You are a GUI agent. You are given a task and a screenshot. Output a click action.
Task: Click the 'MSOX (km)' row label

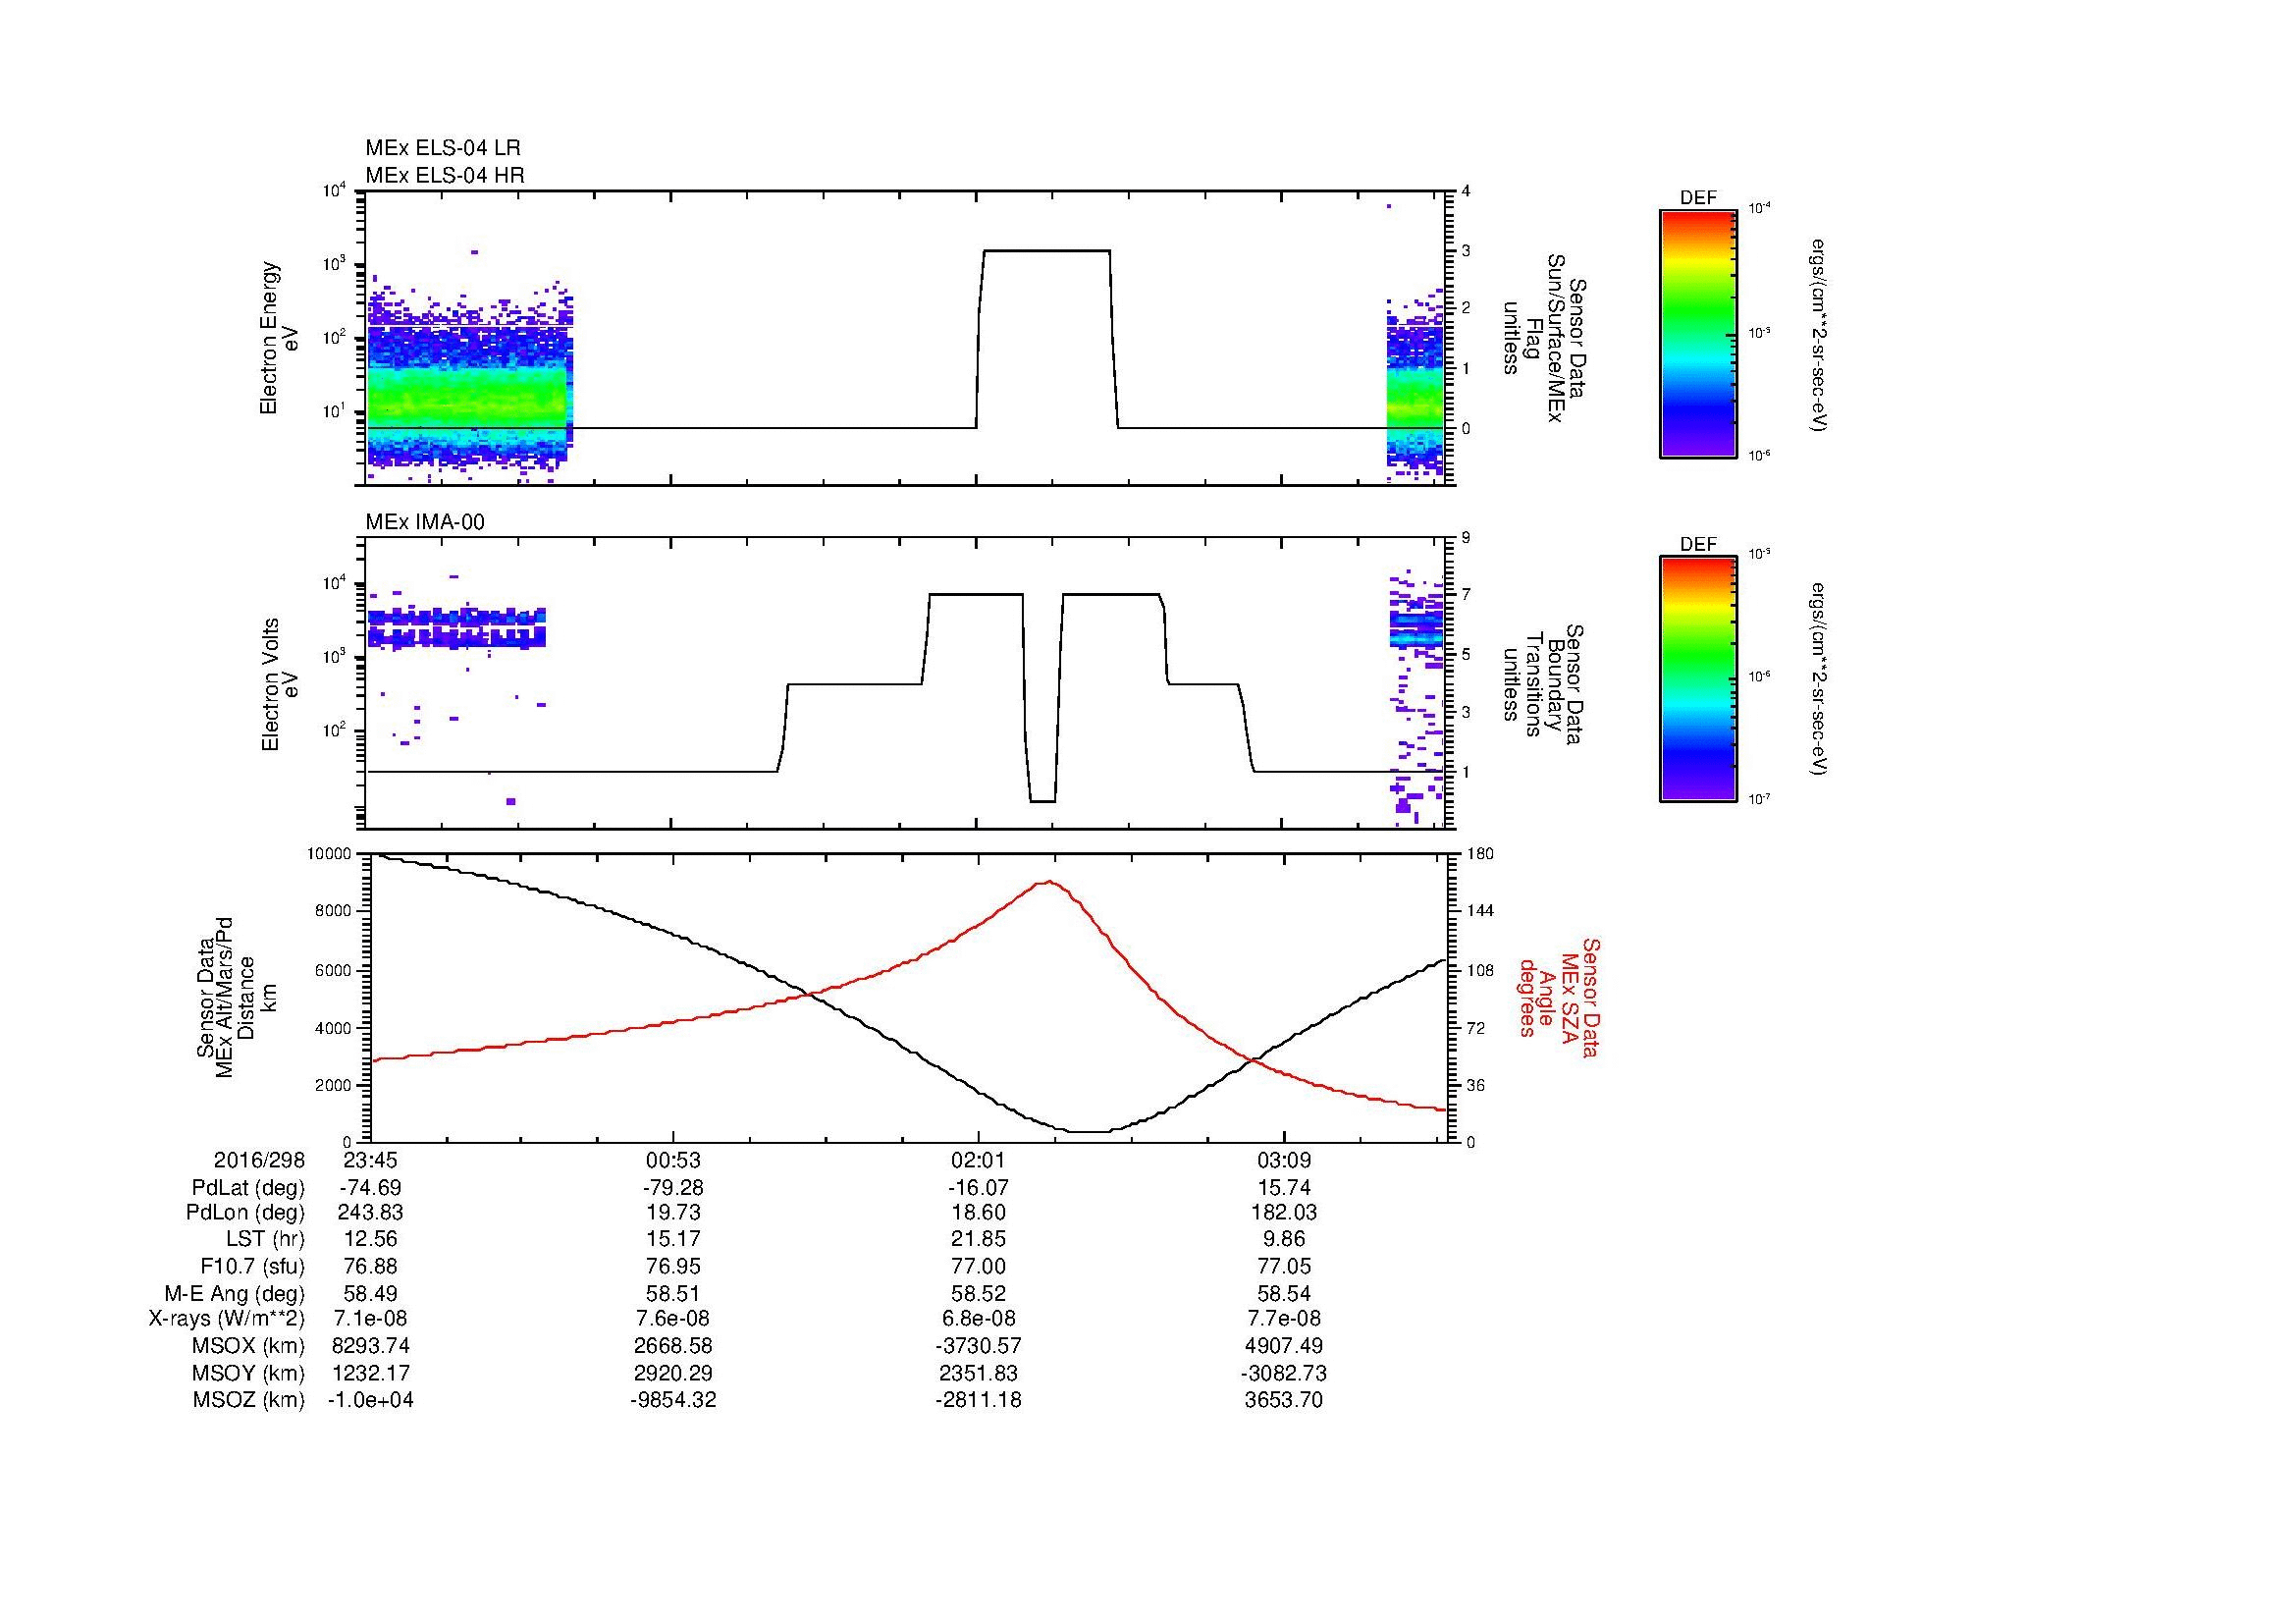pos(248,1346)
